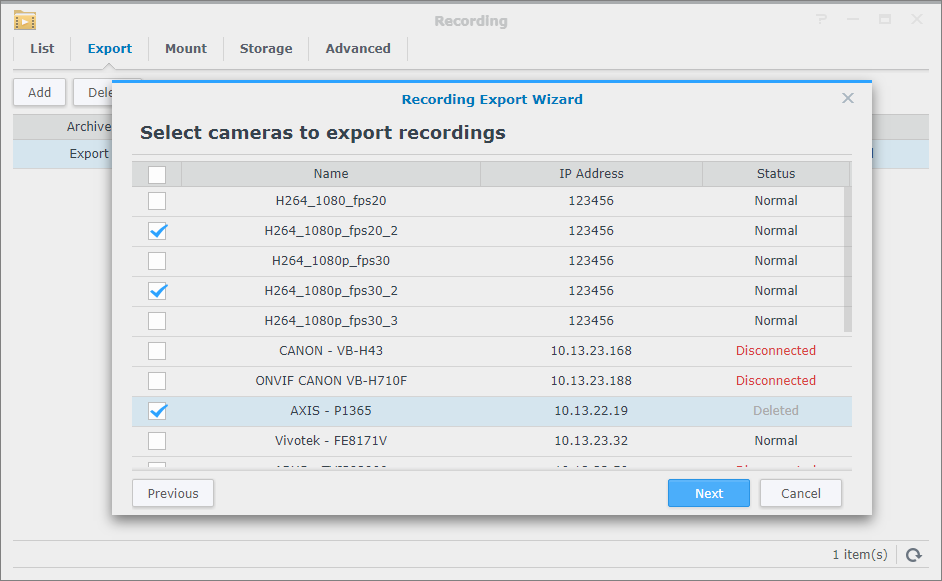Select the Vivotek - FE8171V row

tap(331, 441)
